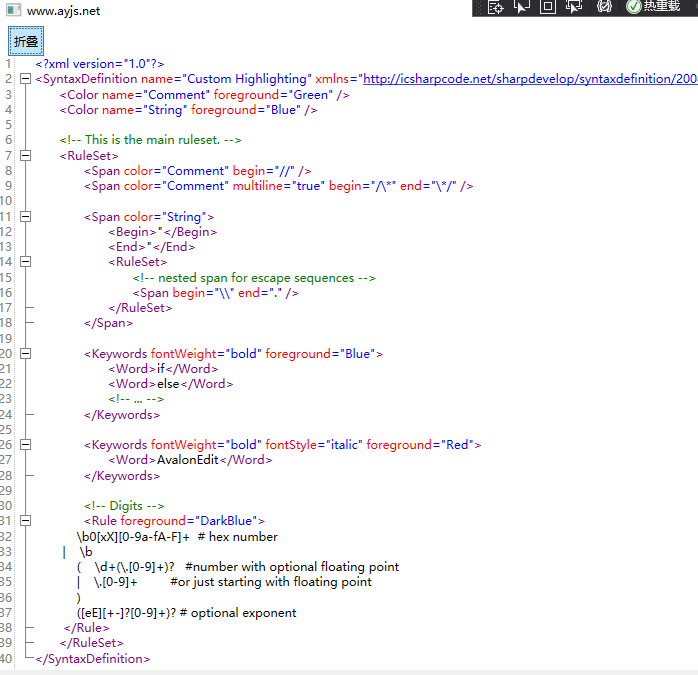Grab the debug toolbar dotted drag handle
698x675 pixels.
[x=479, y=7]
